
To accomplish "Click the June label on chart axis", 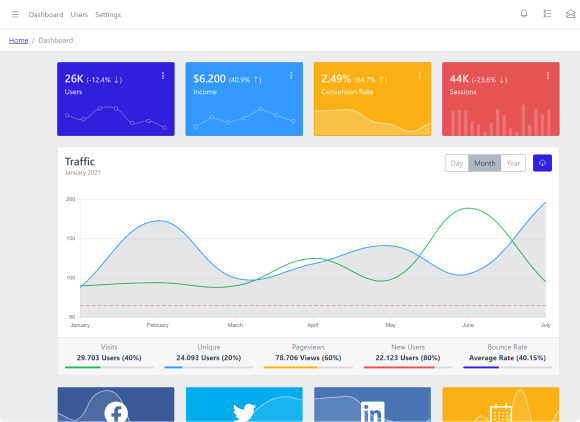I will coord(468,325).
